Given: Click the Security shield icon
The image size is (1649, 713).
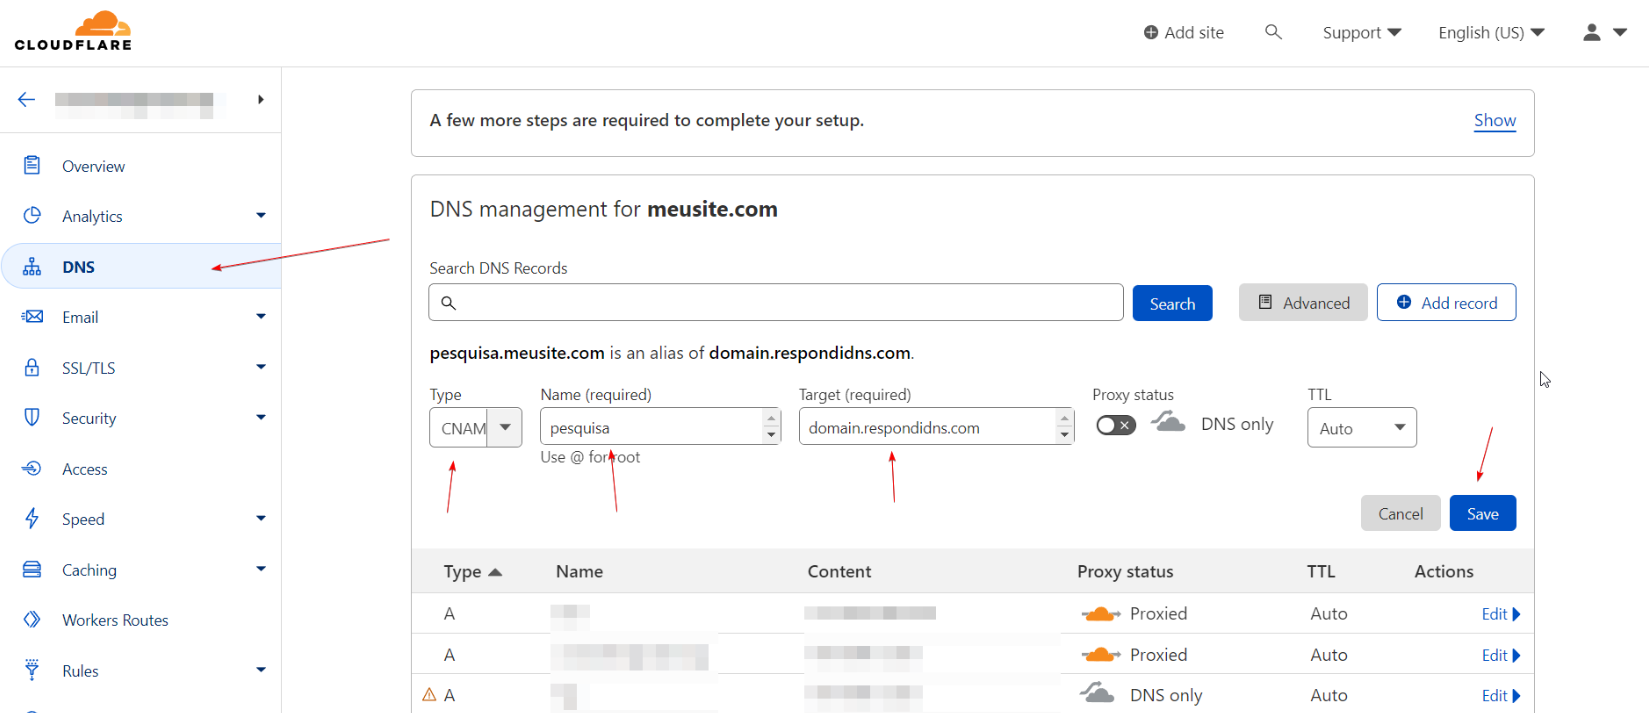Looking at the screenshot, I should click(32, 417).
